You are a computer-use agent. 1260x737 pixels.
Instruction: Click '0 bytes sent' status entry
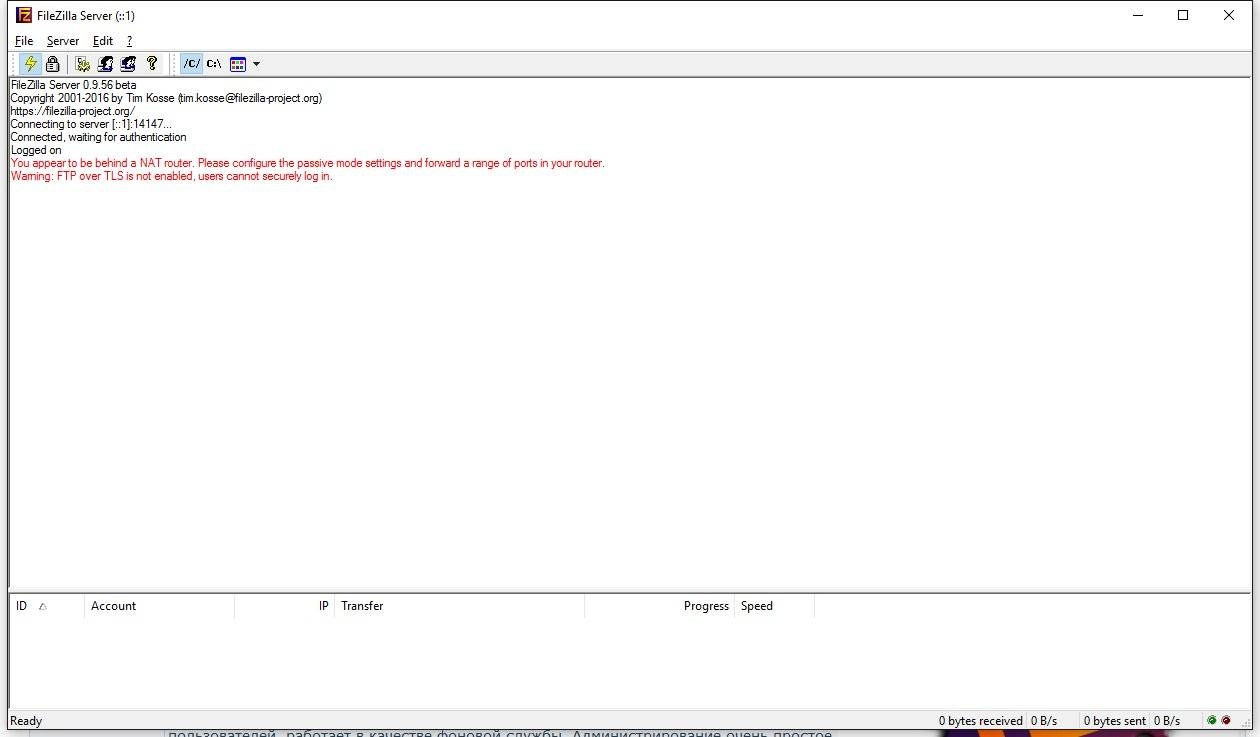1114,721
